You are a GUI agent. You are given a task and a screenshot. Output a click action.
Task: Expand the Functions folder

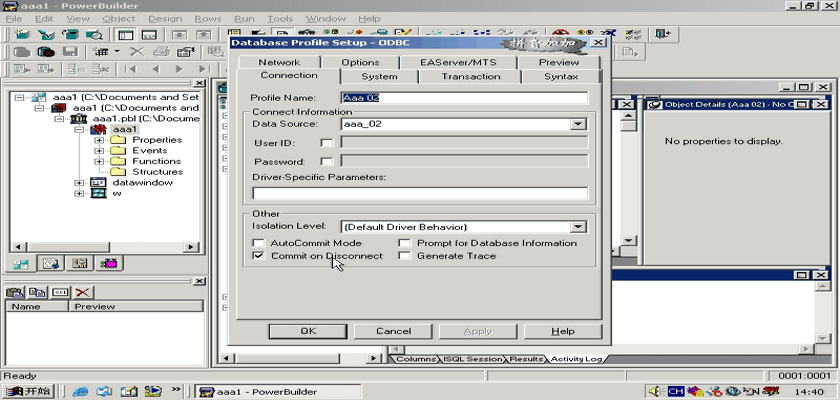tap(99, 162)
